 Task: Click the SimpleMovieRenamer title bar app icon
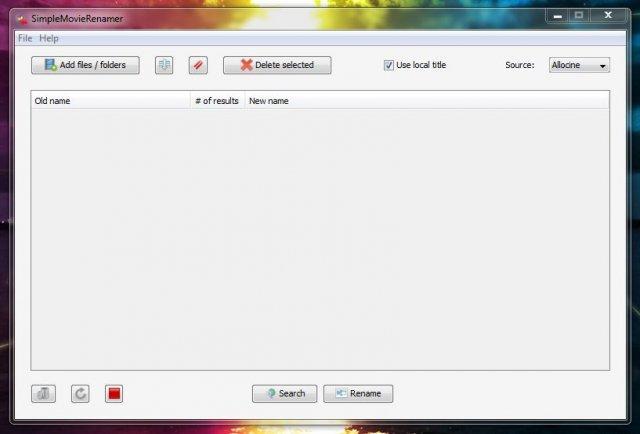[22, 18]
